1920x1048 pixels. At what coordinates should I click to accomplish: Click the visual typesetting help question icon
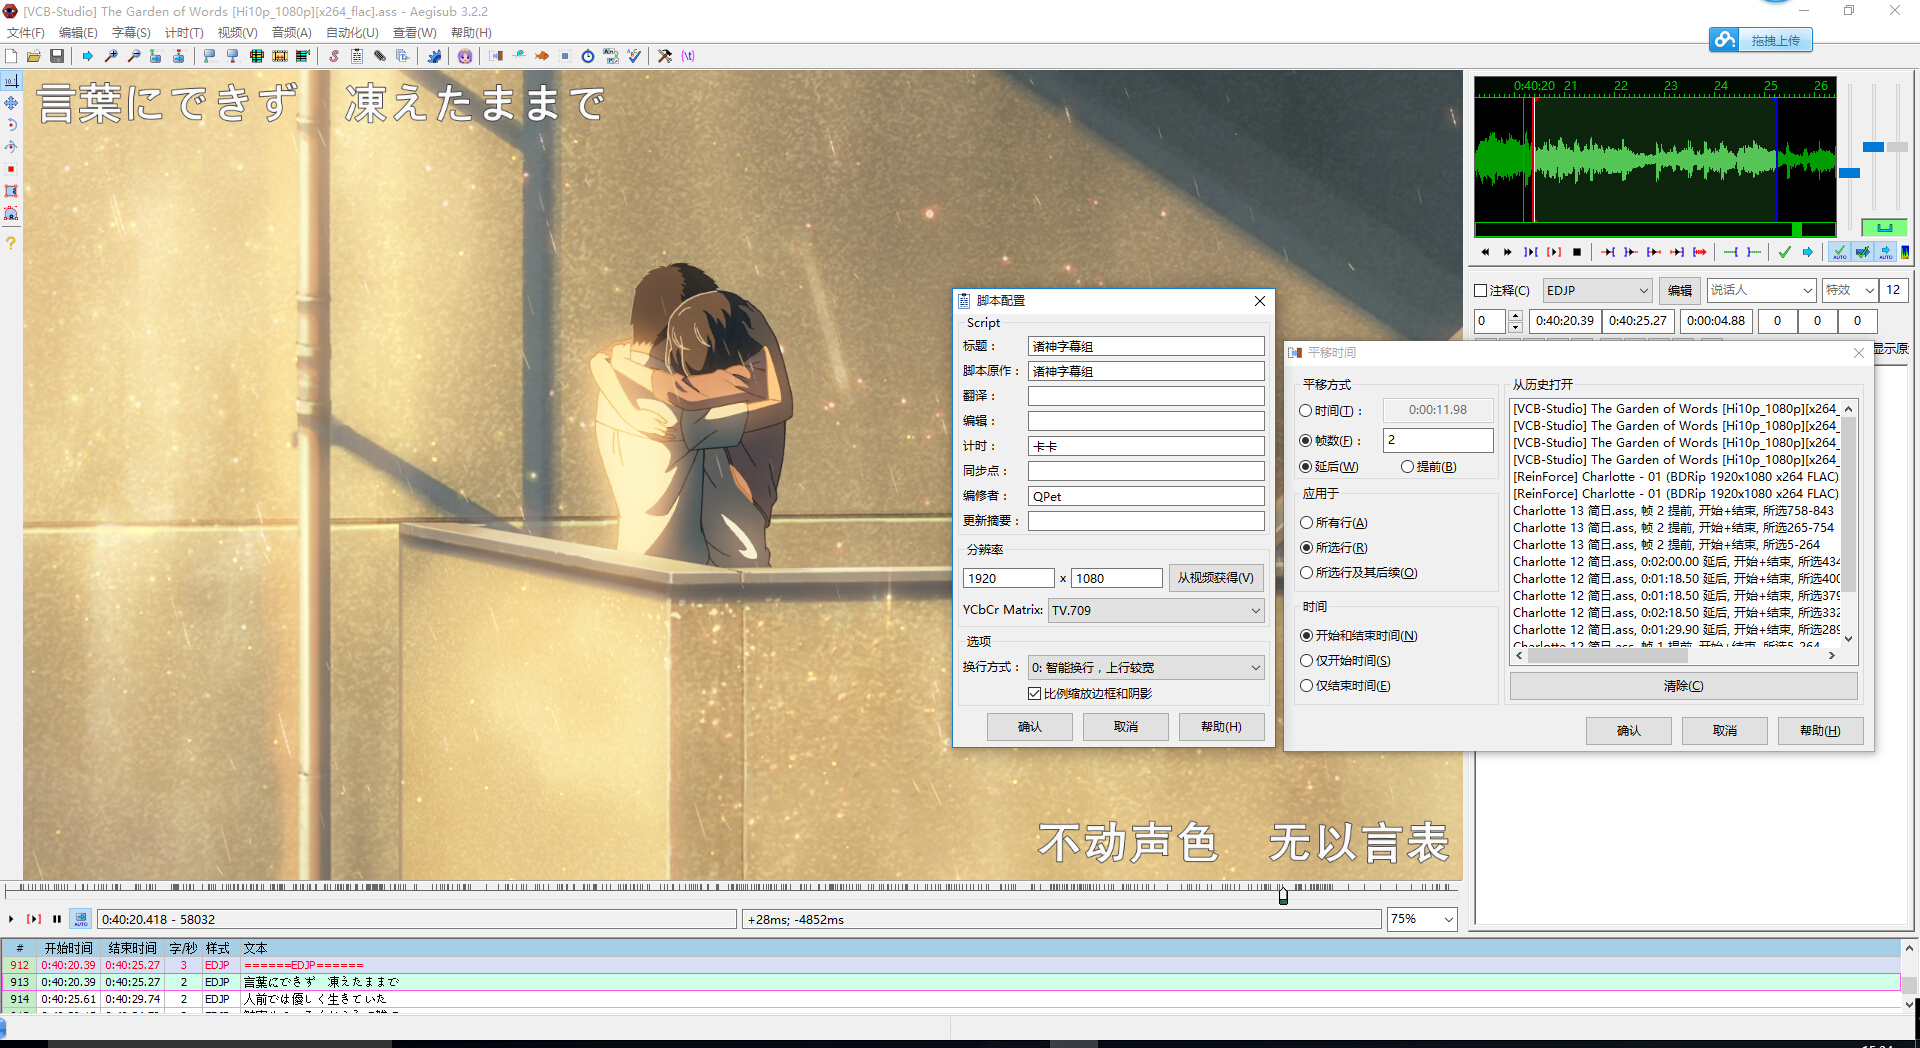[11, 243]
